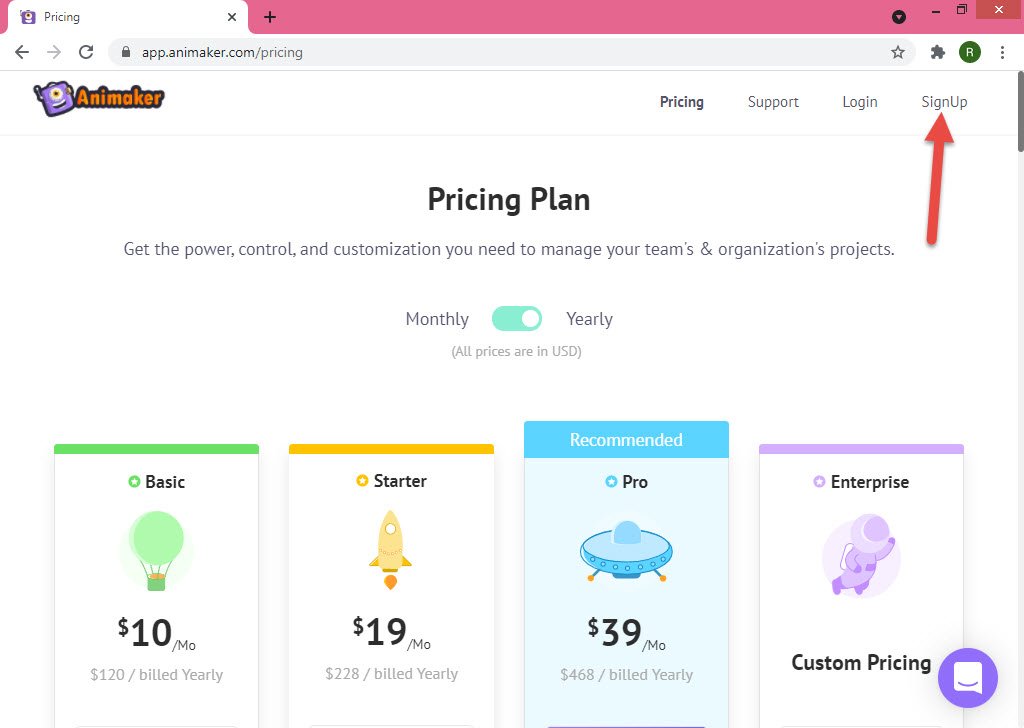Click the Animaker logo

(x=99, y=99)
